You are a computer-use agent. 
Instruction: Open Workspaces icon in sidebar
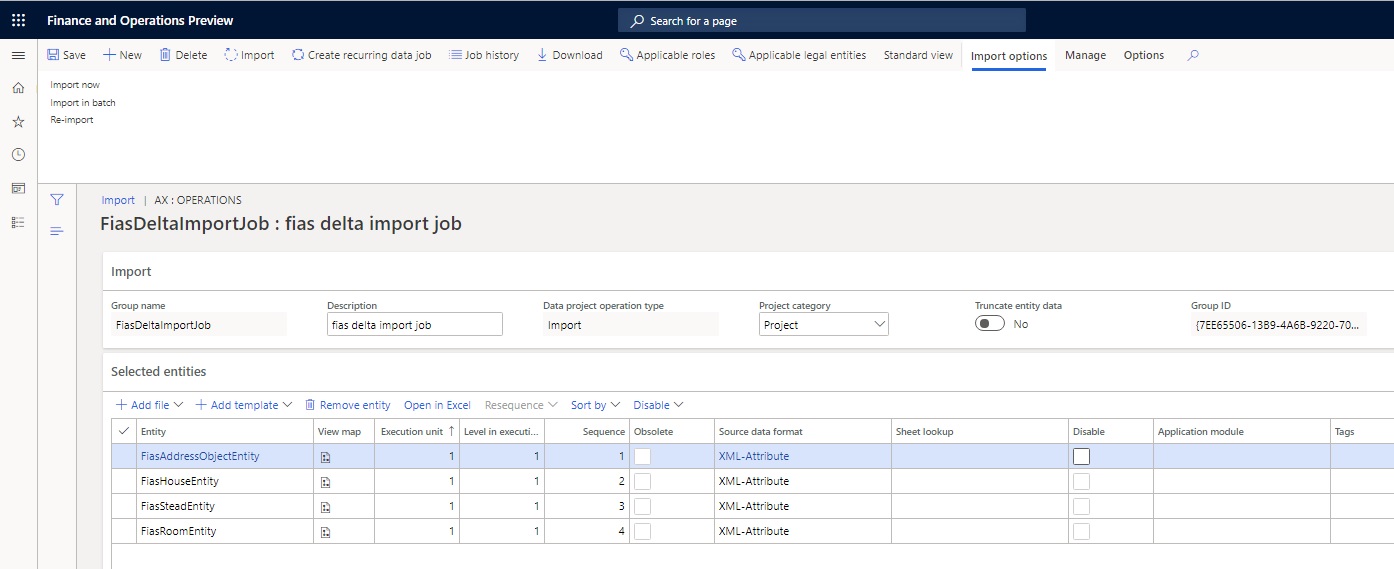(x=18, y=188)
